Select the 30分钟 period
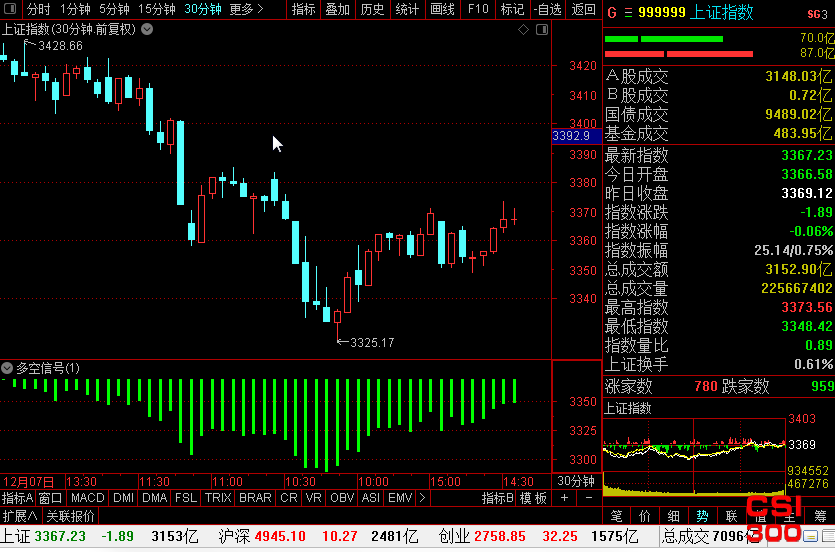 203,9
